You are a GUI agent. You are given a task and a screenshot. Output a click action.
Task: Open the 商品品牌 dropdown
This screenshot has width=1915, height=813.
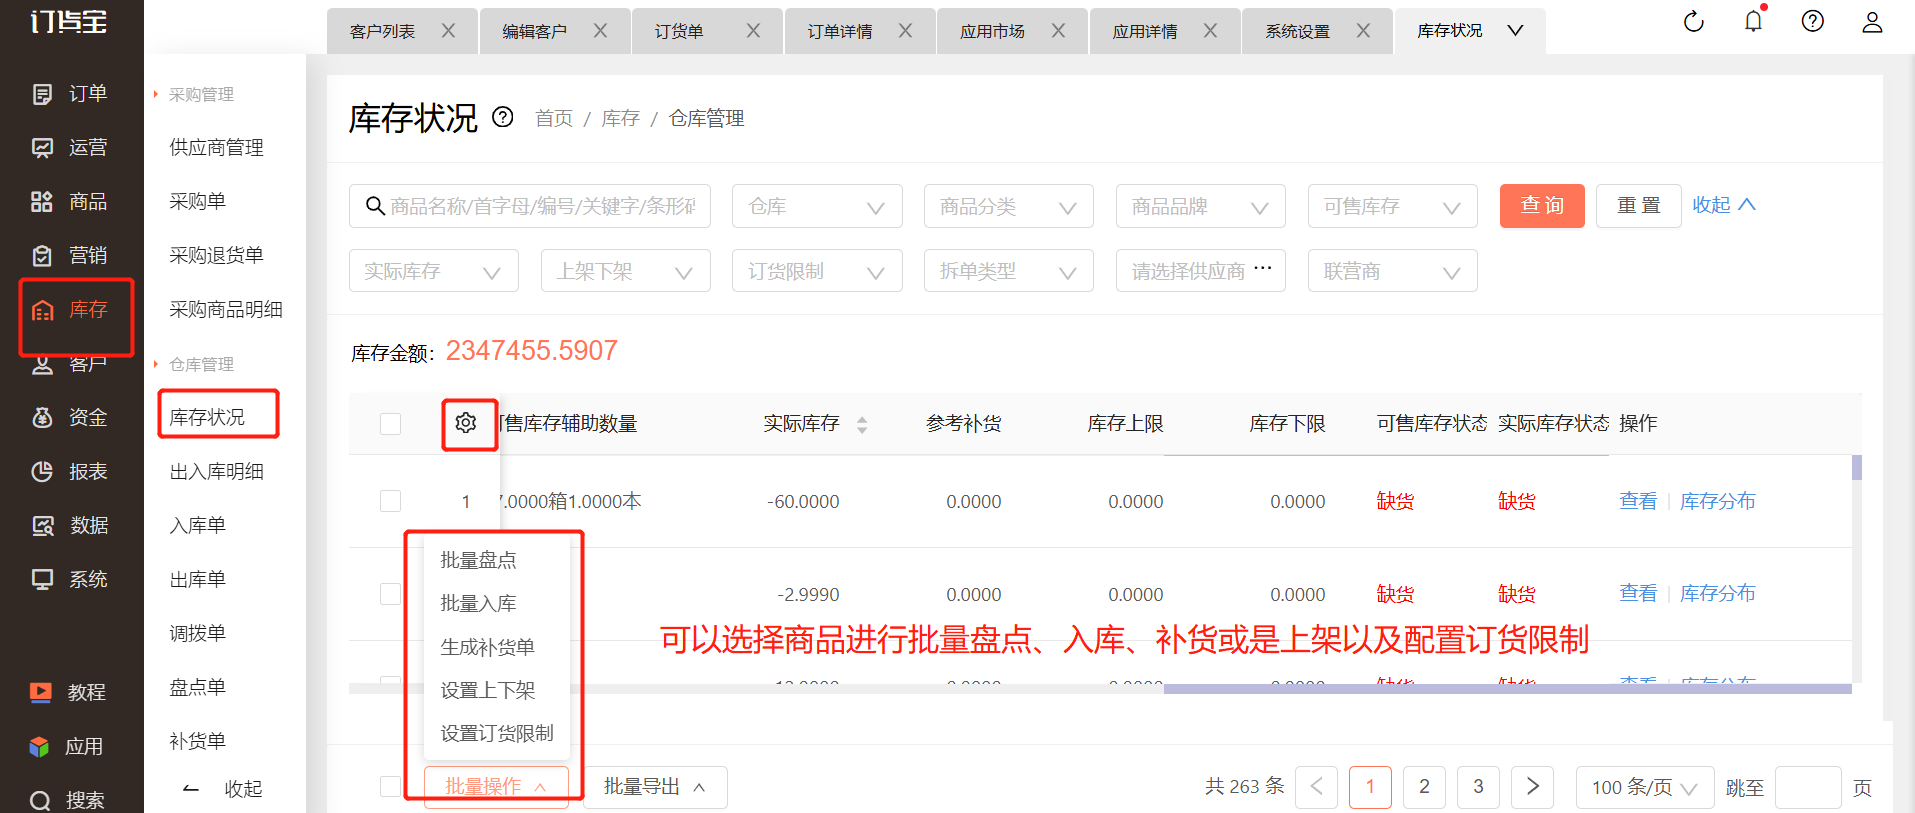[1200, 206]
